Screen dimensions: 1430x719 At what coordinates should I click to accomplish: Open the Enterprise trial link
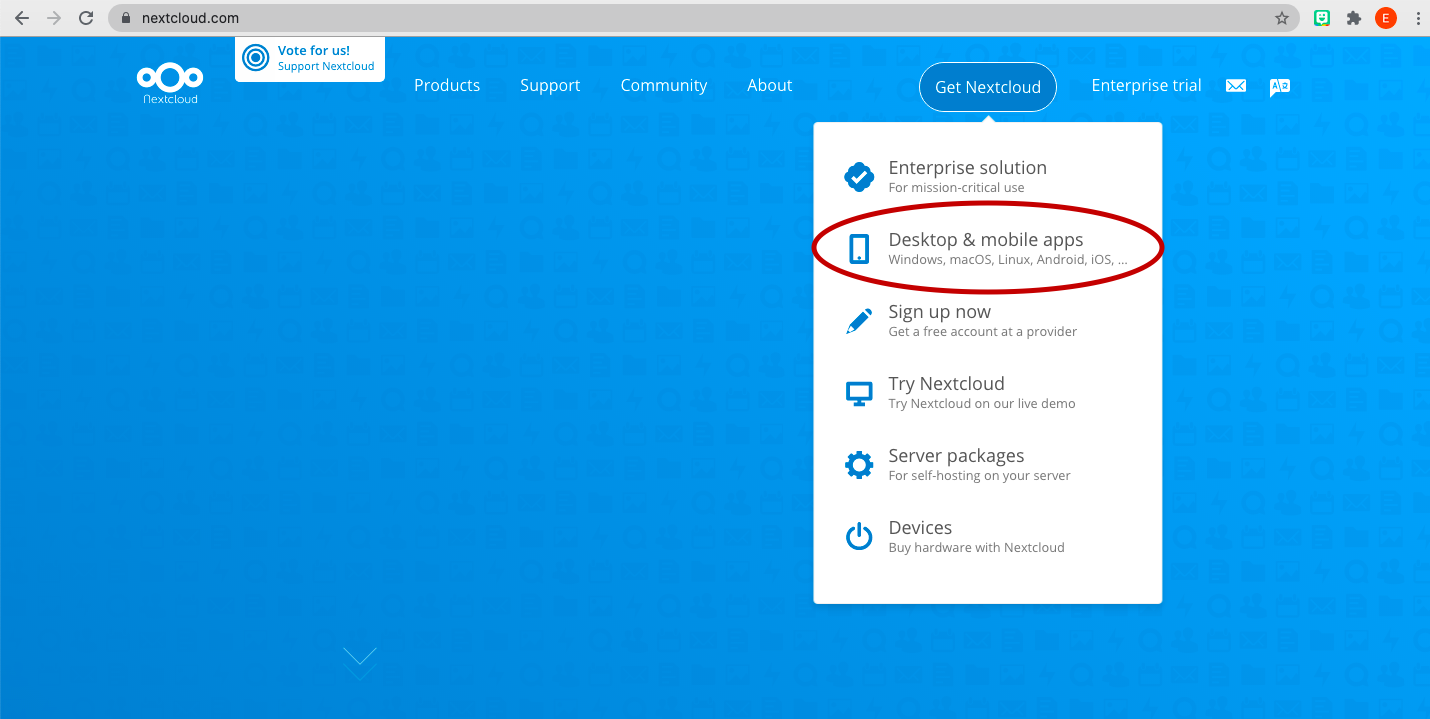[1146, 86]
